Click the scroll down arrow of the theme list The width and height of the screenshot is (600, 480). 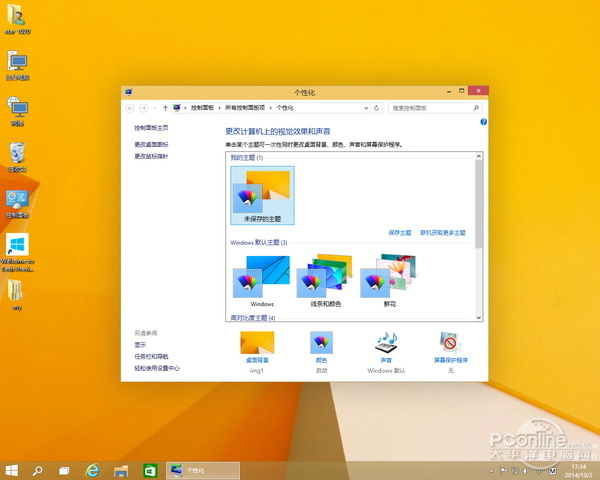[479, 317]
